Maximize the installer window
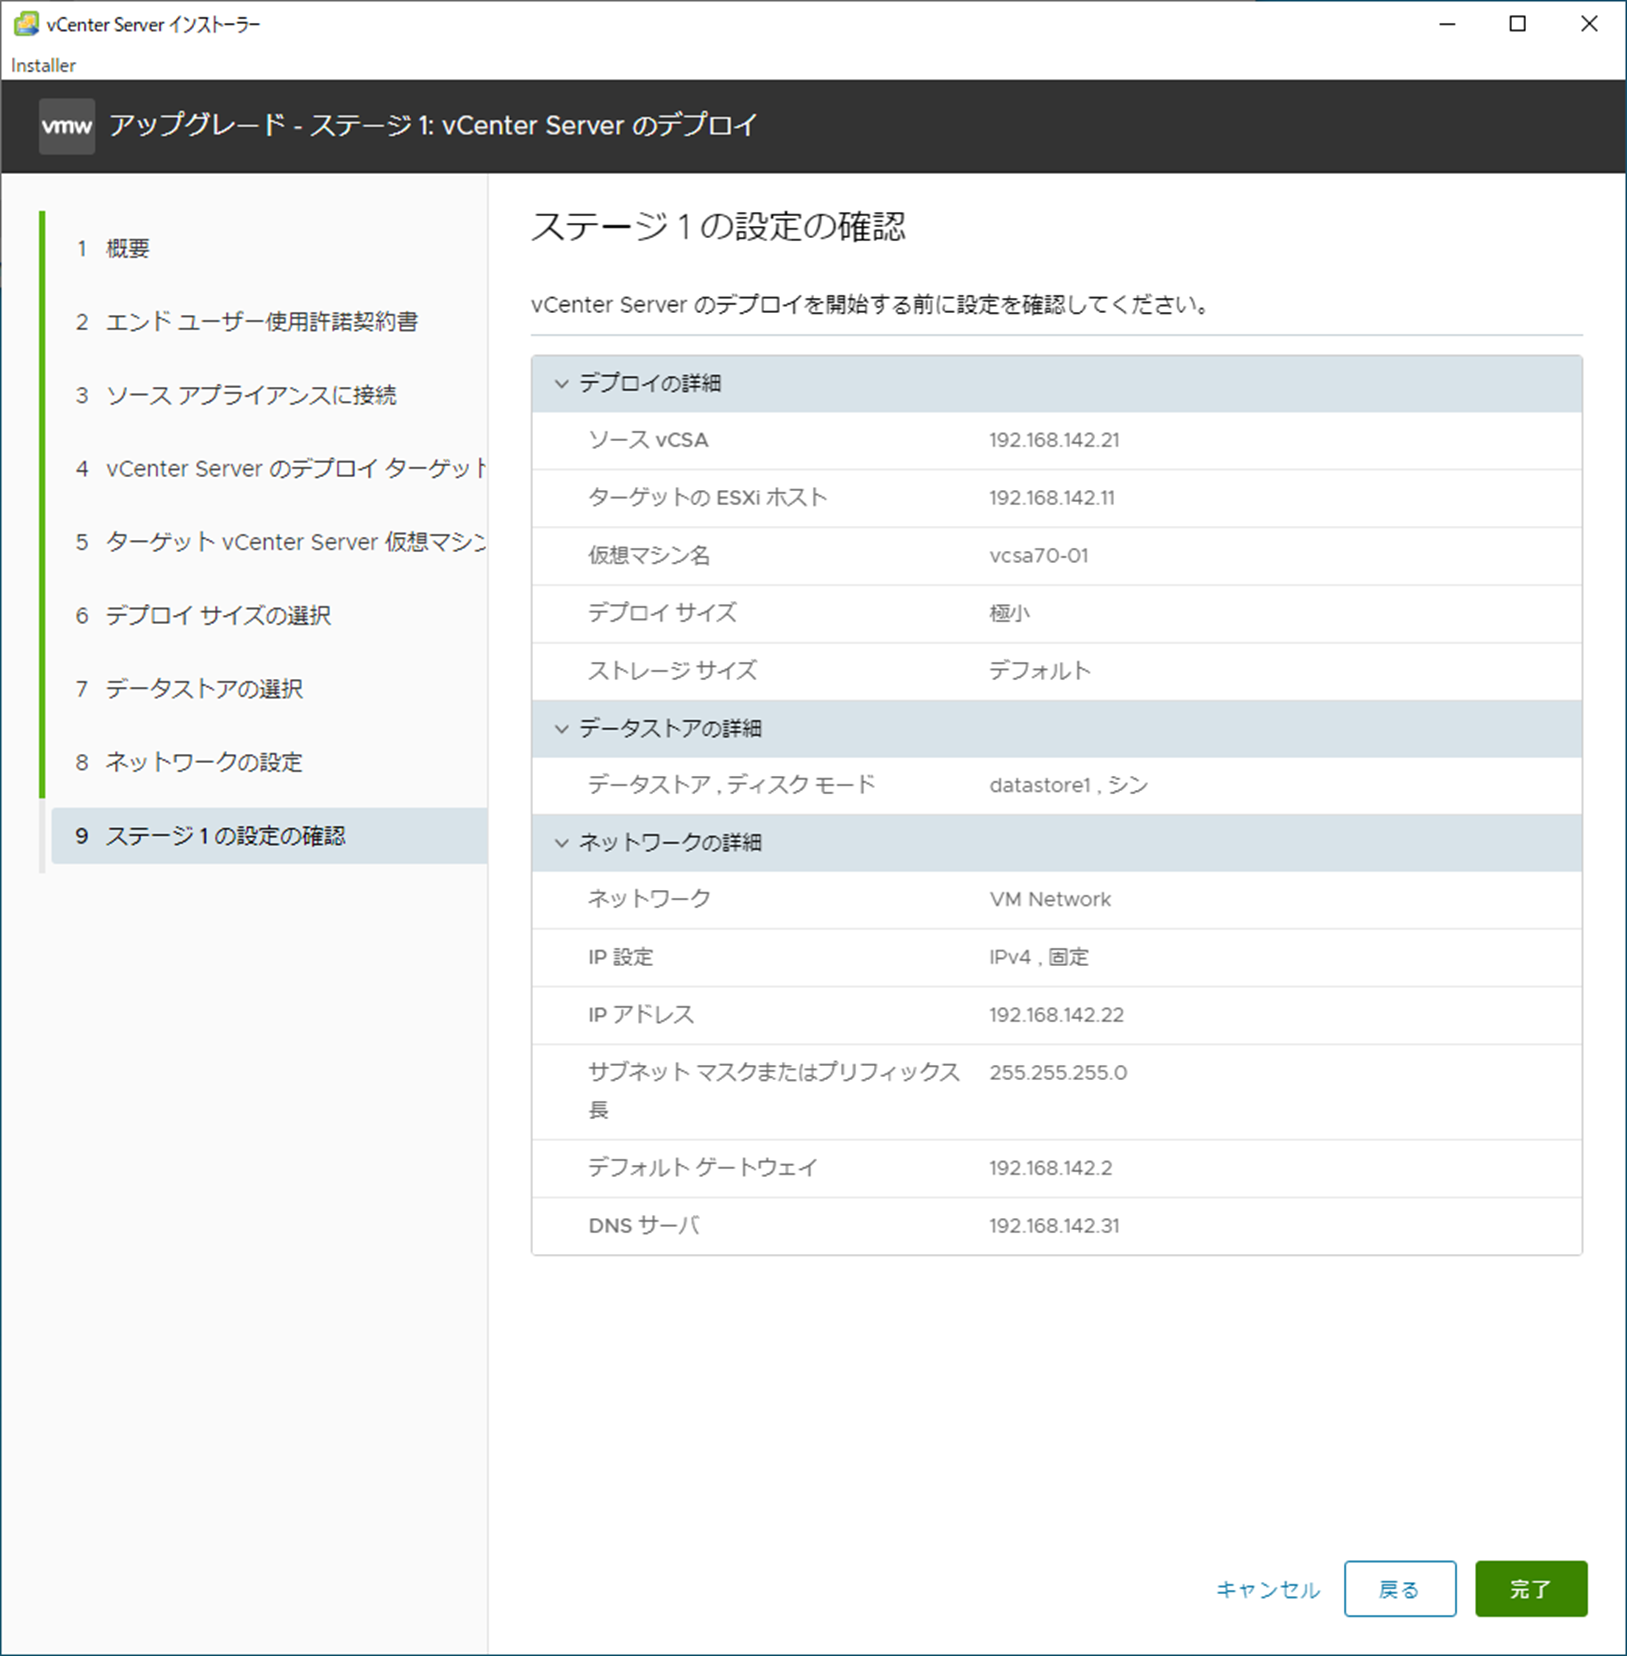This screenshot has width=1627, height=1656. click(1517, 24)
